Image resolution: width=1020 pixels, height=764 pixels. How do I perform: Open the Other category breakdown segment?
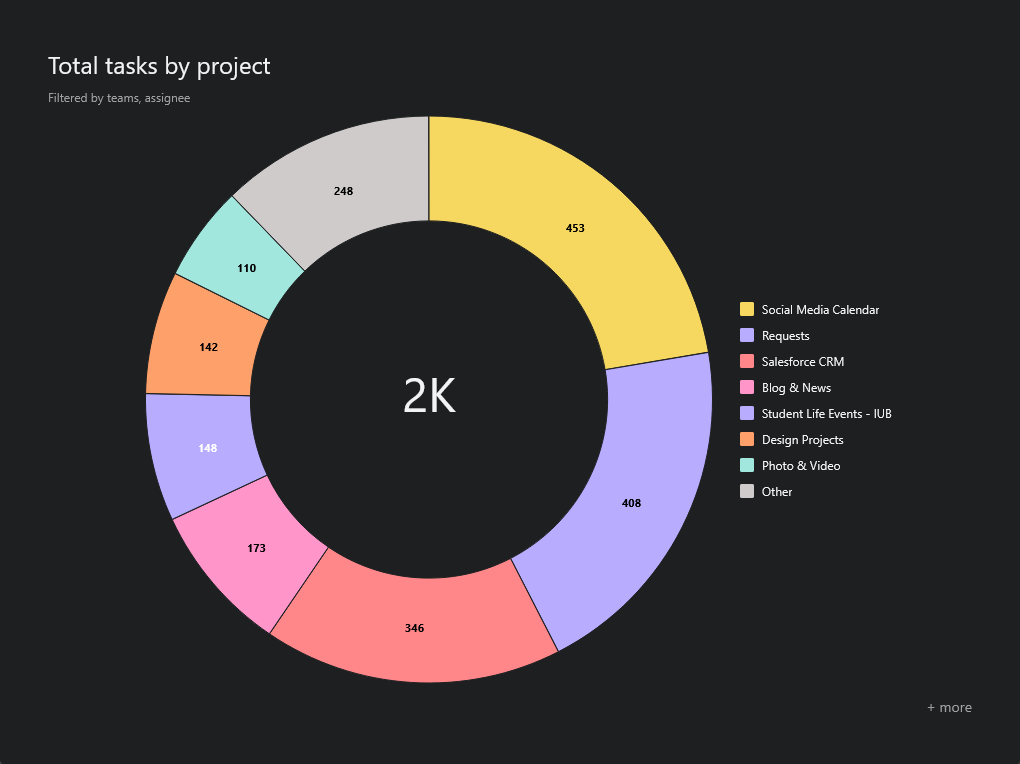tap(342, 190)
